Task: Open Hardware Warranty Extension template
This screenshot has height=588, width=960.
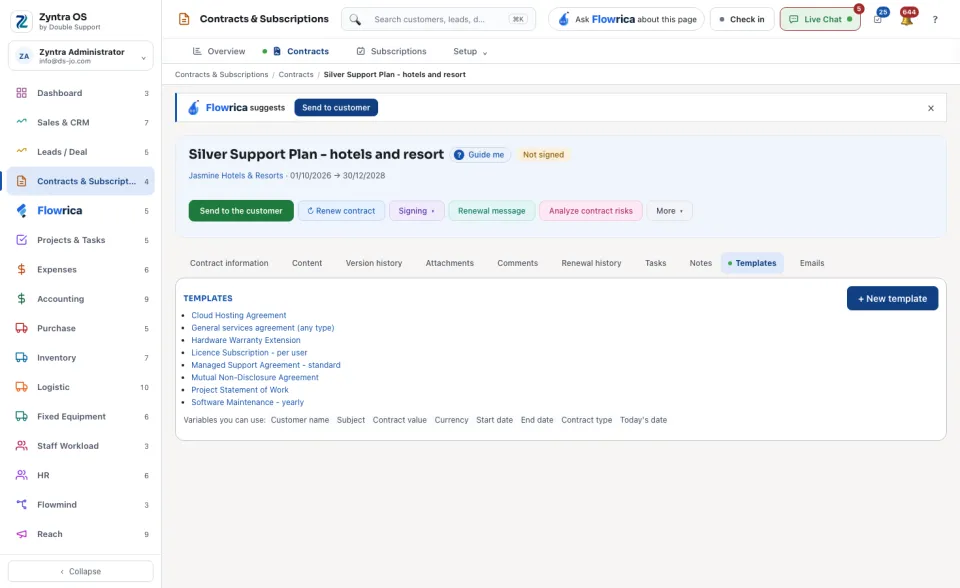Action: pyautogui.click(x=246, y=341)
